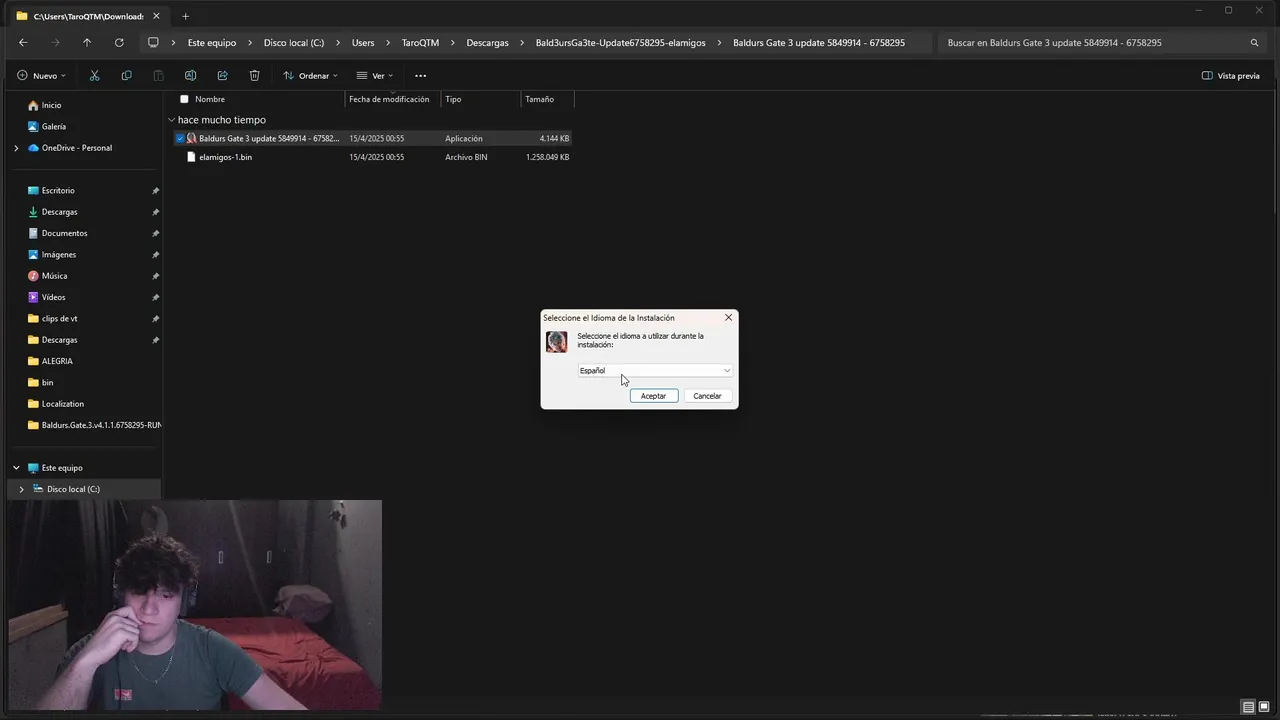The height and width of the screenshot is (720, 1280).
Task: Expand breadcrumb chevron after Este equipo
Action: 250,43
